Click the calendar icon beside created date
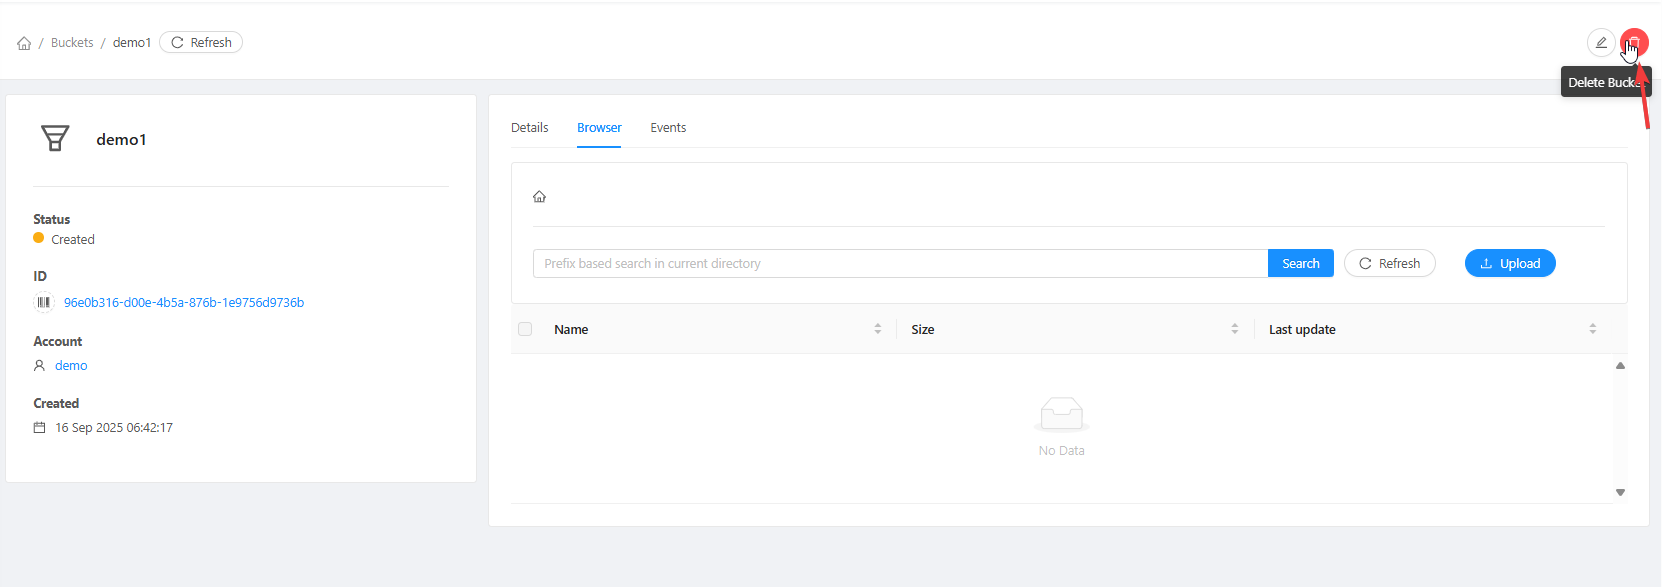Screen dimensions: 1662x587 tap(40, 428)
